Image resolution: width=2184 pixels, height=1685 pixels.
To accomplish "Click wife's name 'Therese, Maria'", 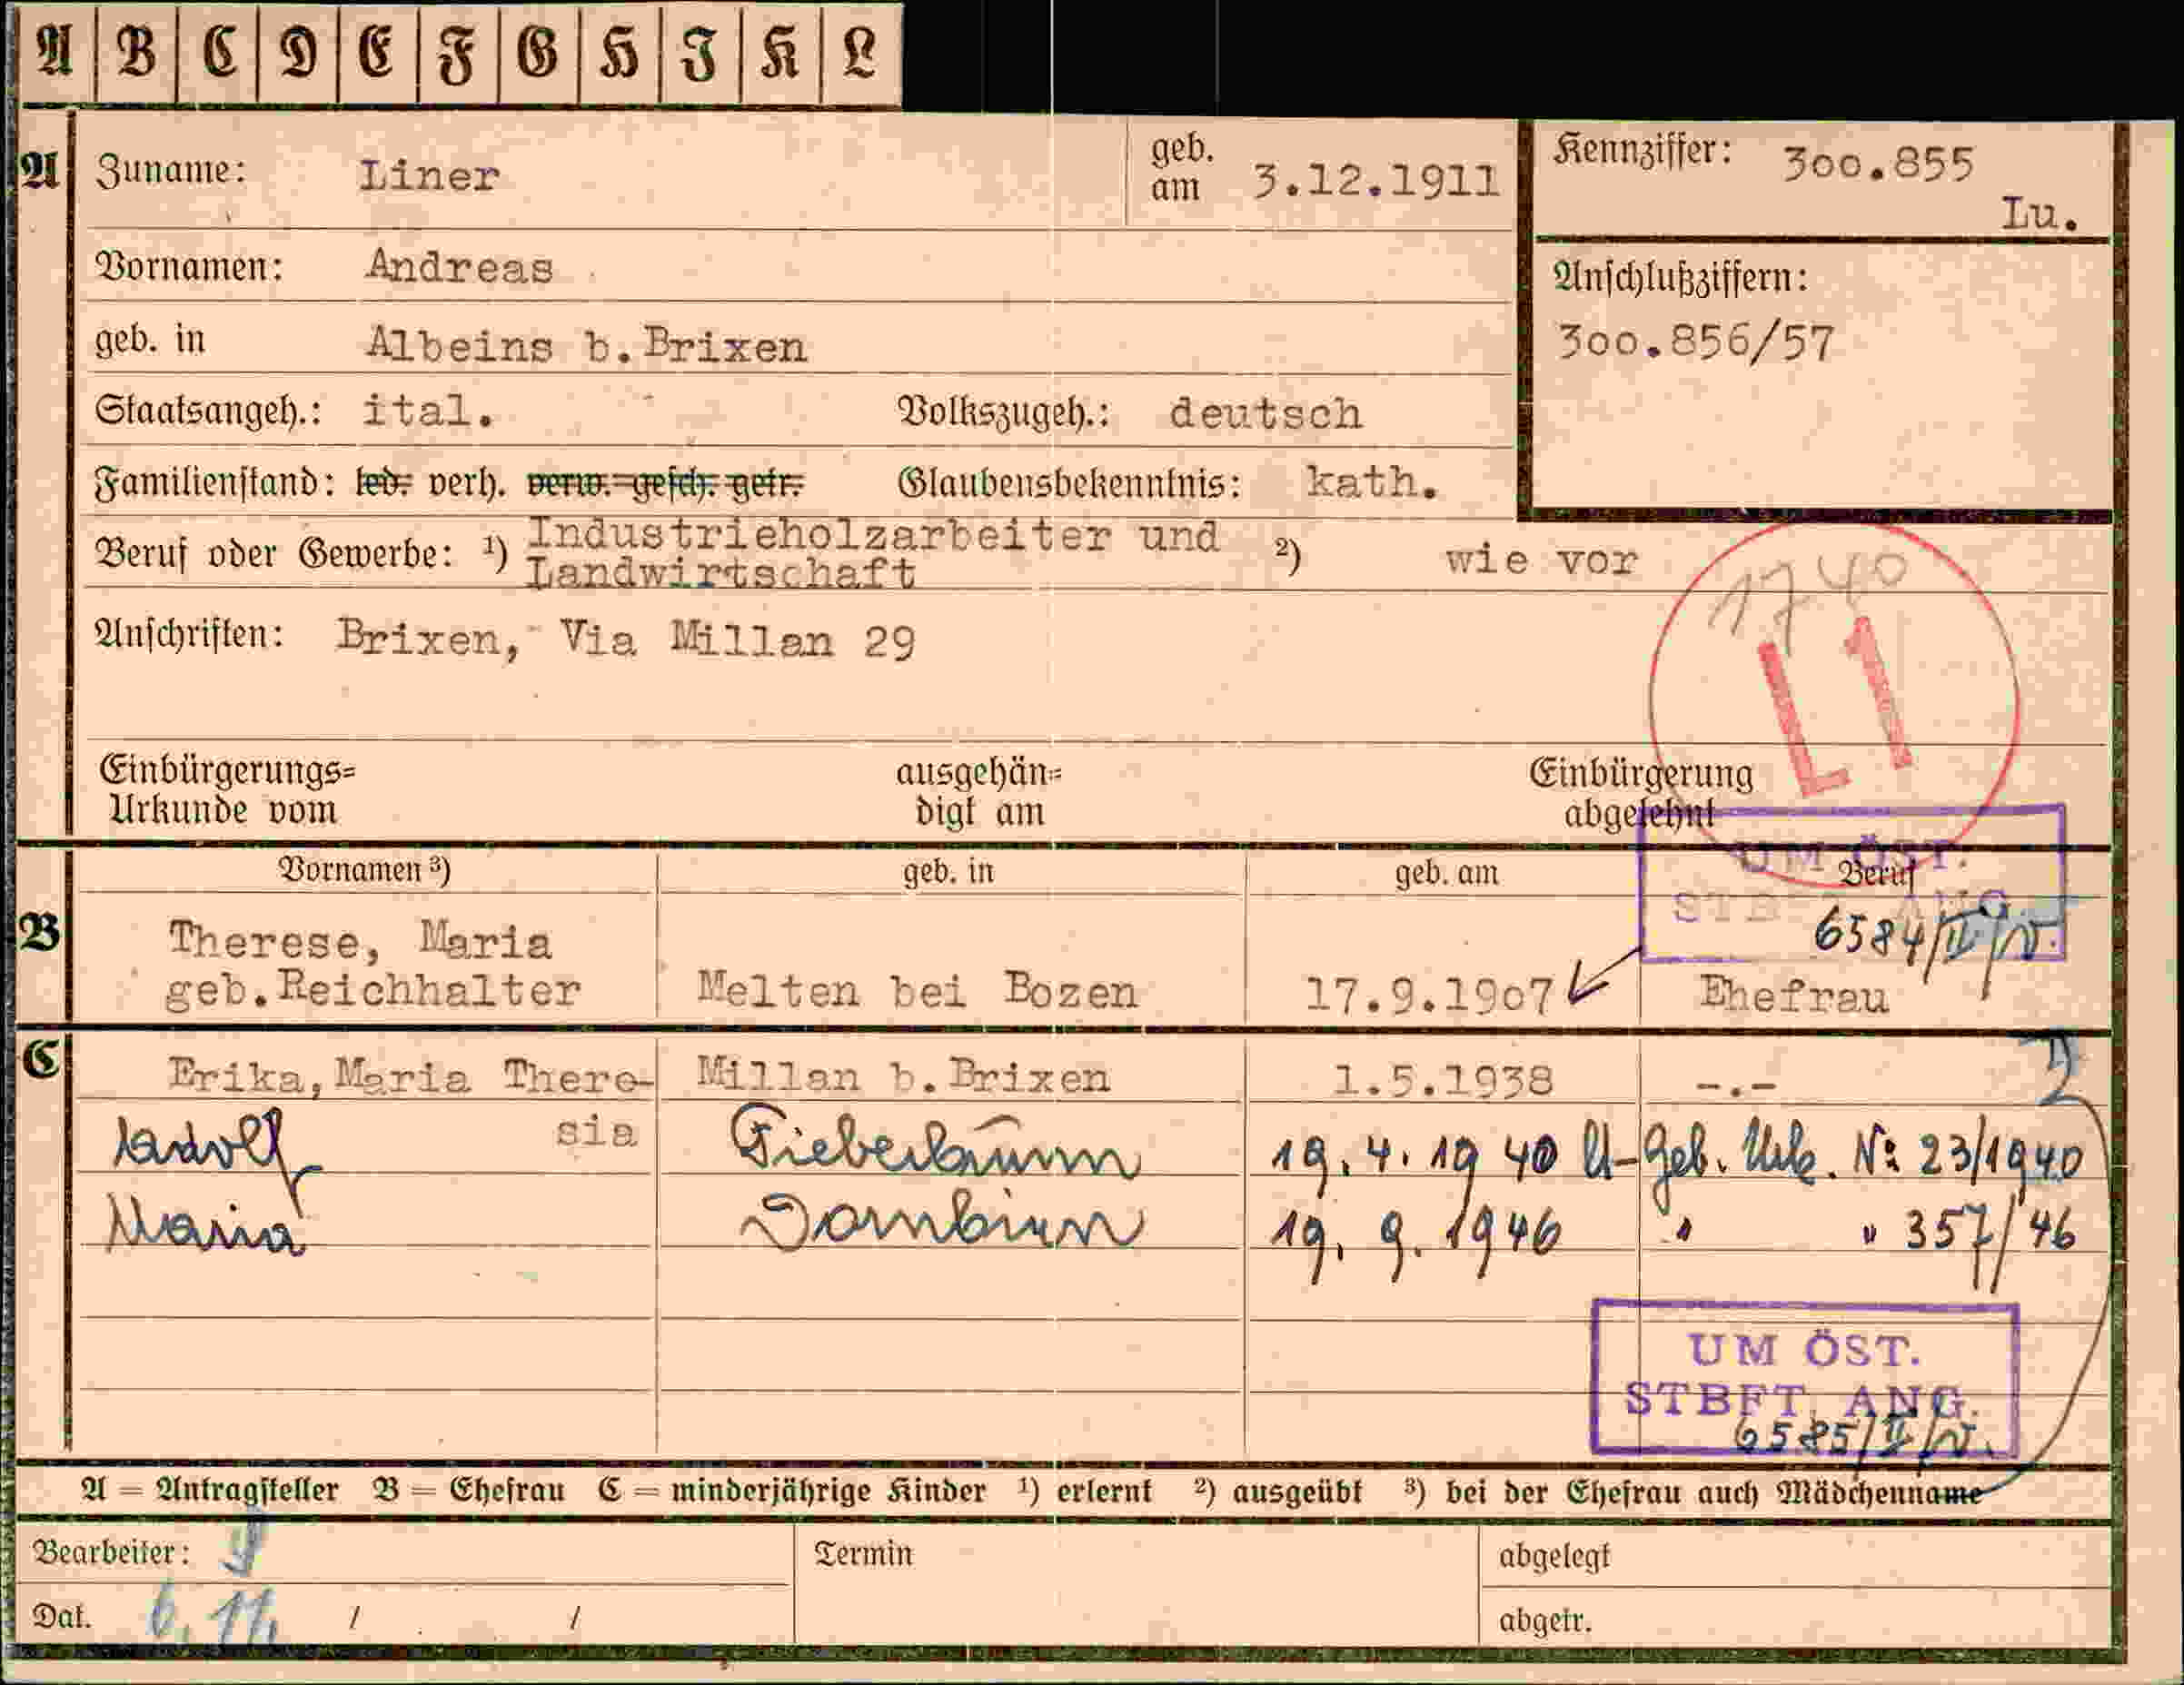I will tap(360, 941).
